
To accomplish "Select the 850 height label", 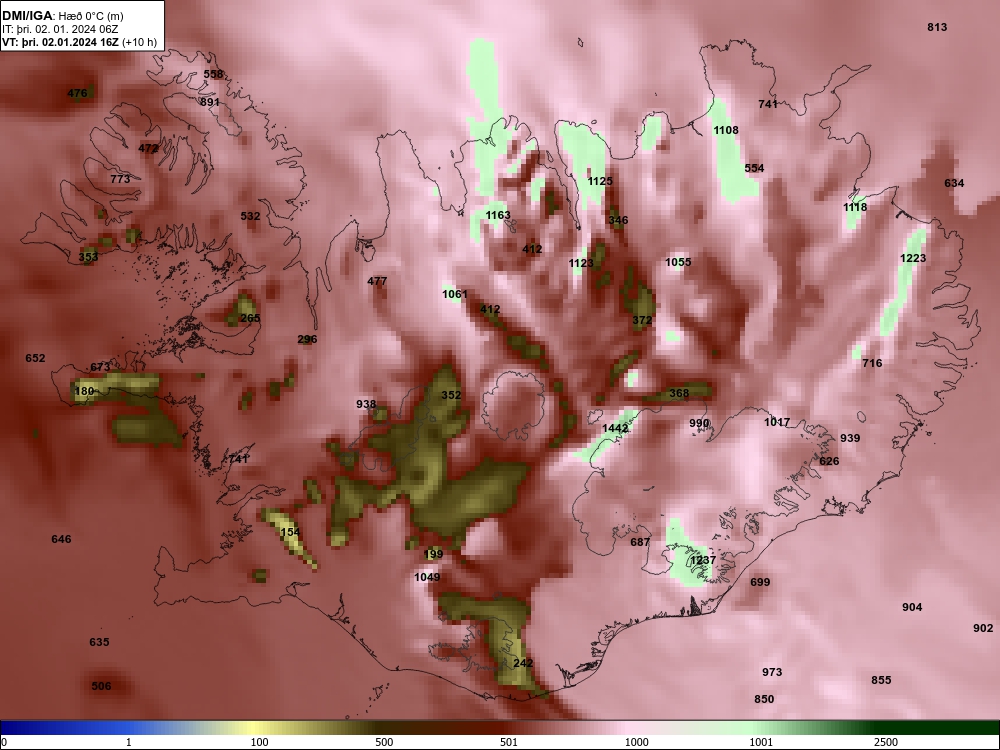I will click(x=764, y=699).
